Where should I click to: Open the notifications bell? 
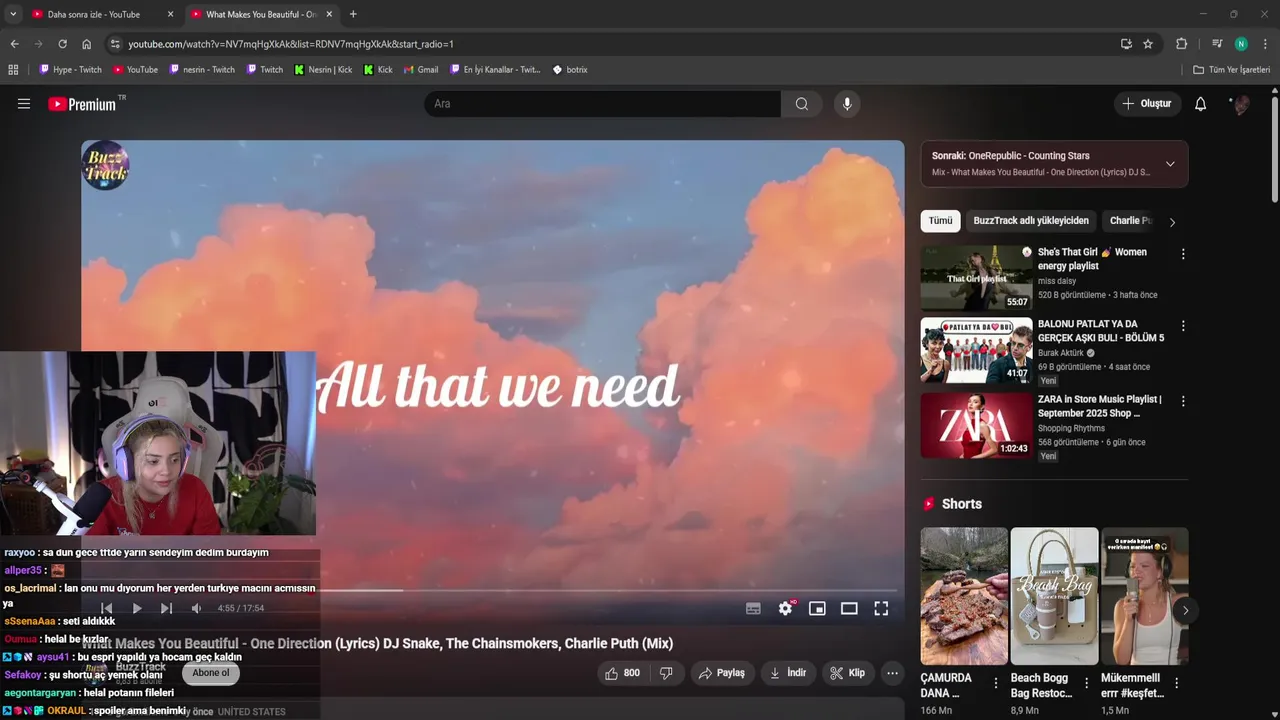pos(1201,104)
